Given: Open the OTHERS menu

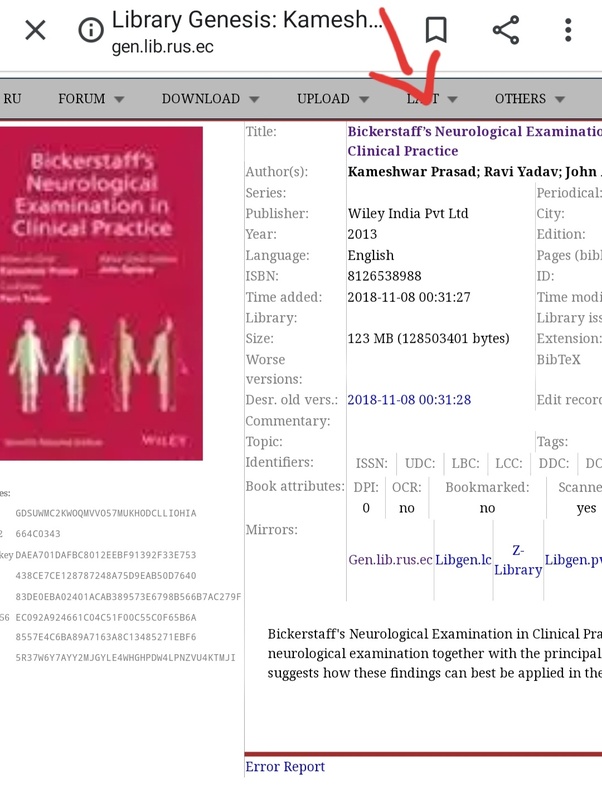Looking at the screenshot, I should click(x=520, y=98).
